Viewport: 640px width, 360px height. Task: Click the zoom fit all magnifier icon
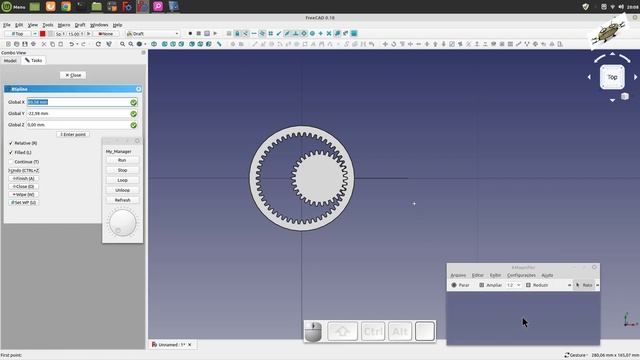click(122, 44)
